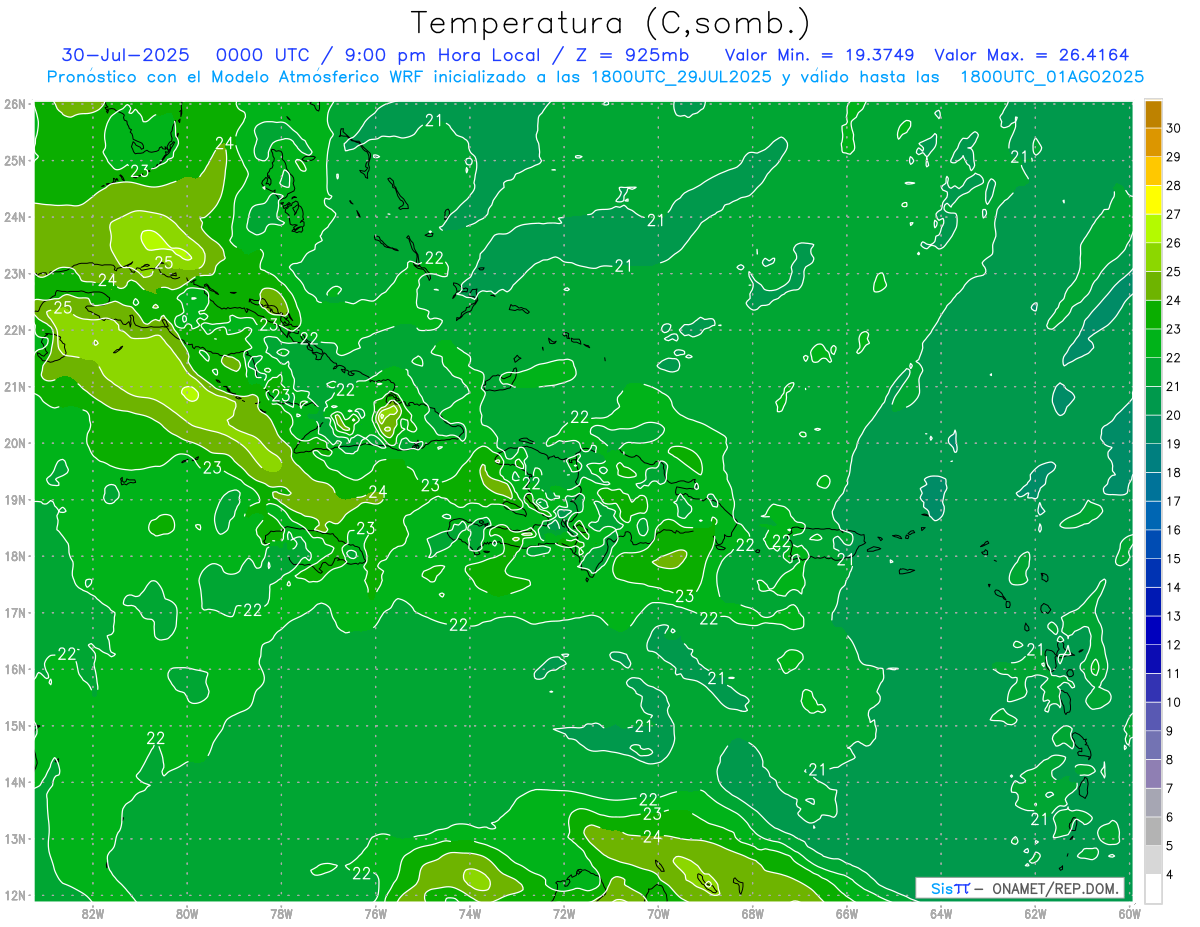Click the "62W" longitude axis label
1200x927 pixels.
coord(1036,914)
